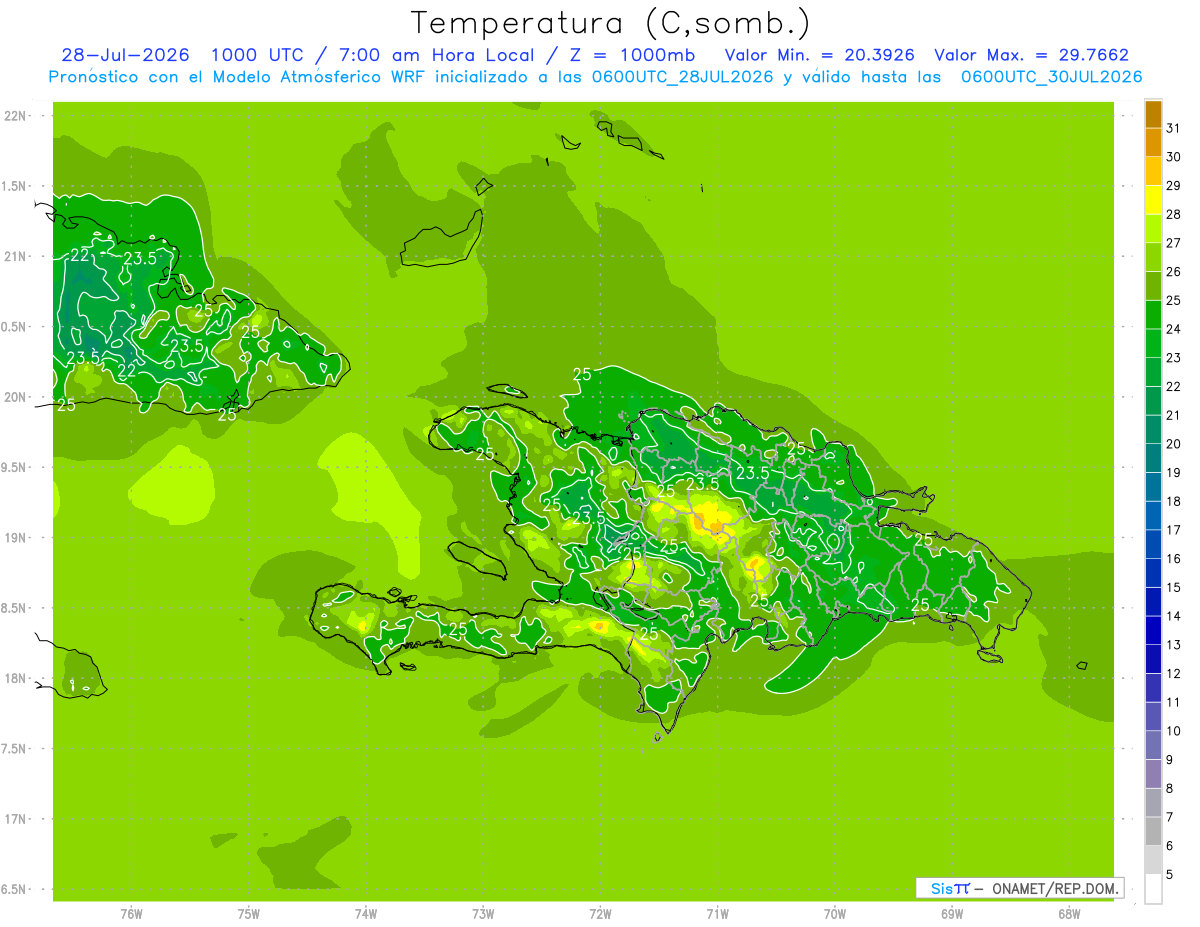Click the color scale label "28"
Image resolution: width=1200 pixels, height=927 pixels.
click(1173, 214)
